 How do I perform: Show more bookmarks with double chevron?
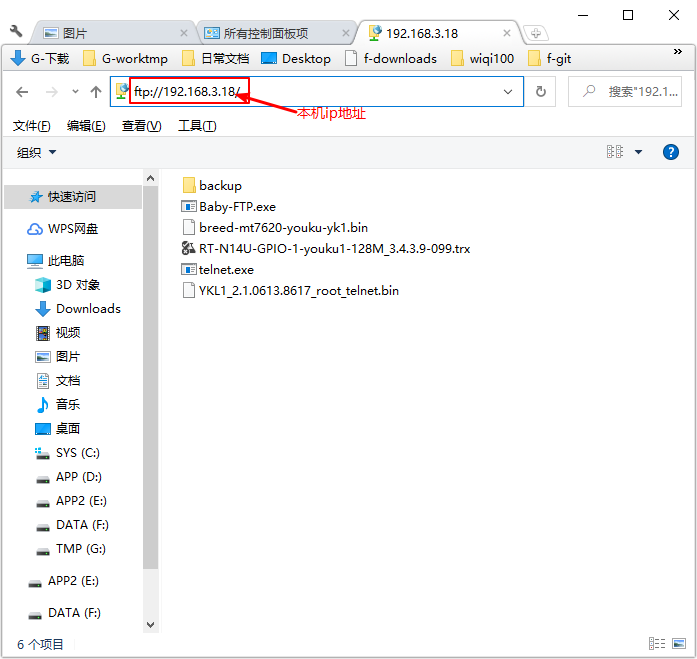tap(677, 52)
